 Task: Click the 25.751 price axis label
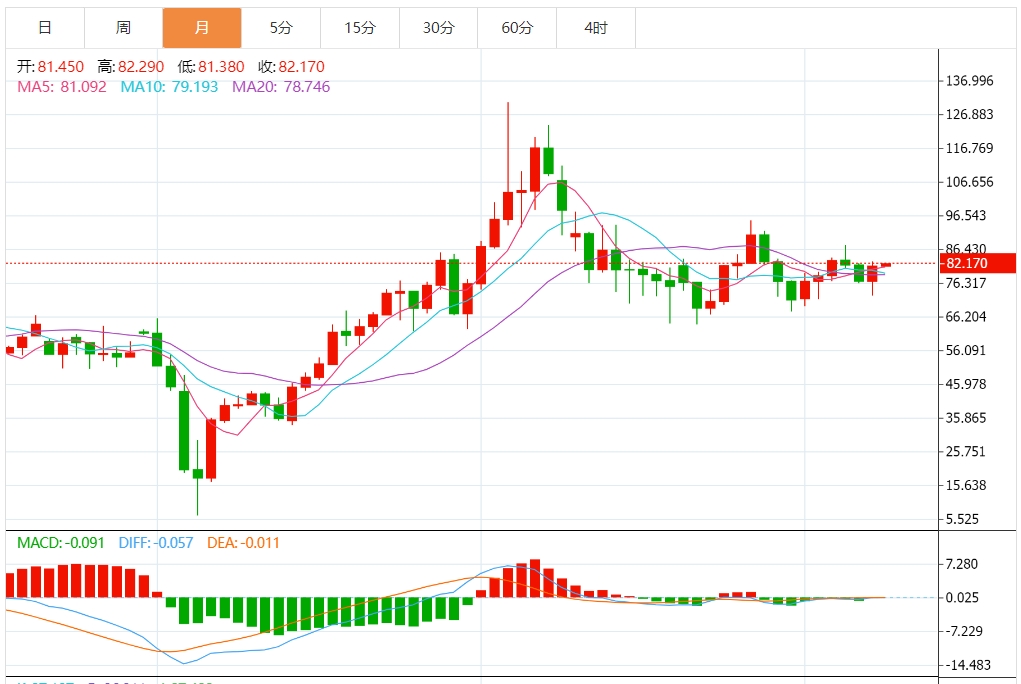966,451
